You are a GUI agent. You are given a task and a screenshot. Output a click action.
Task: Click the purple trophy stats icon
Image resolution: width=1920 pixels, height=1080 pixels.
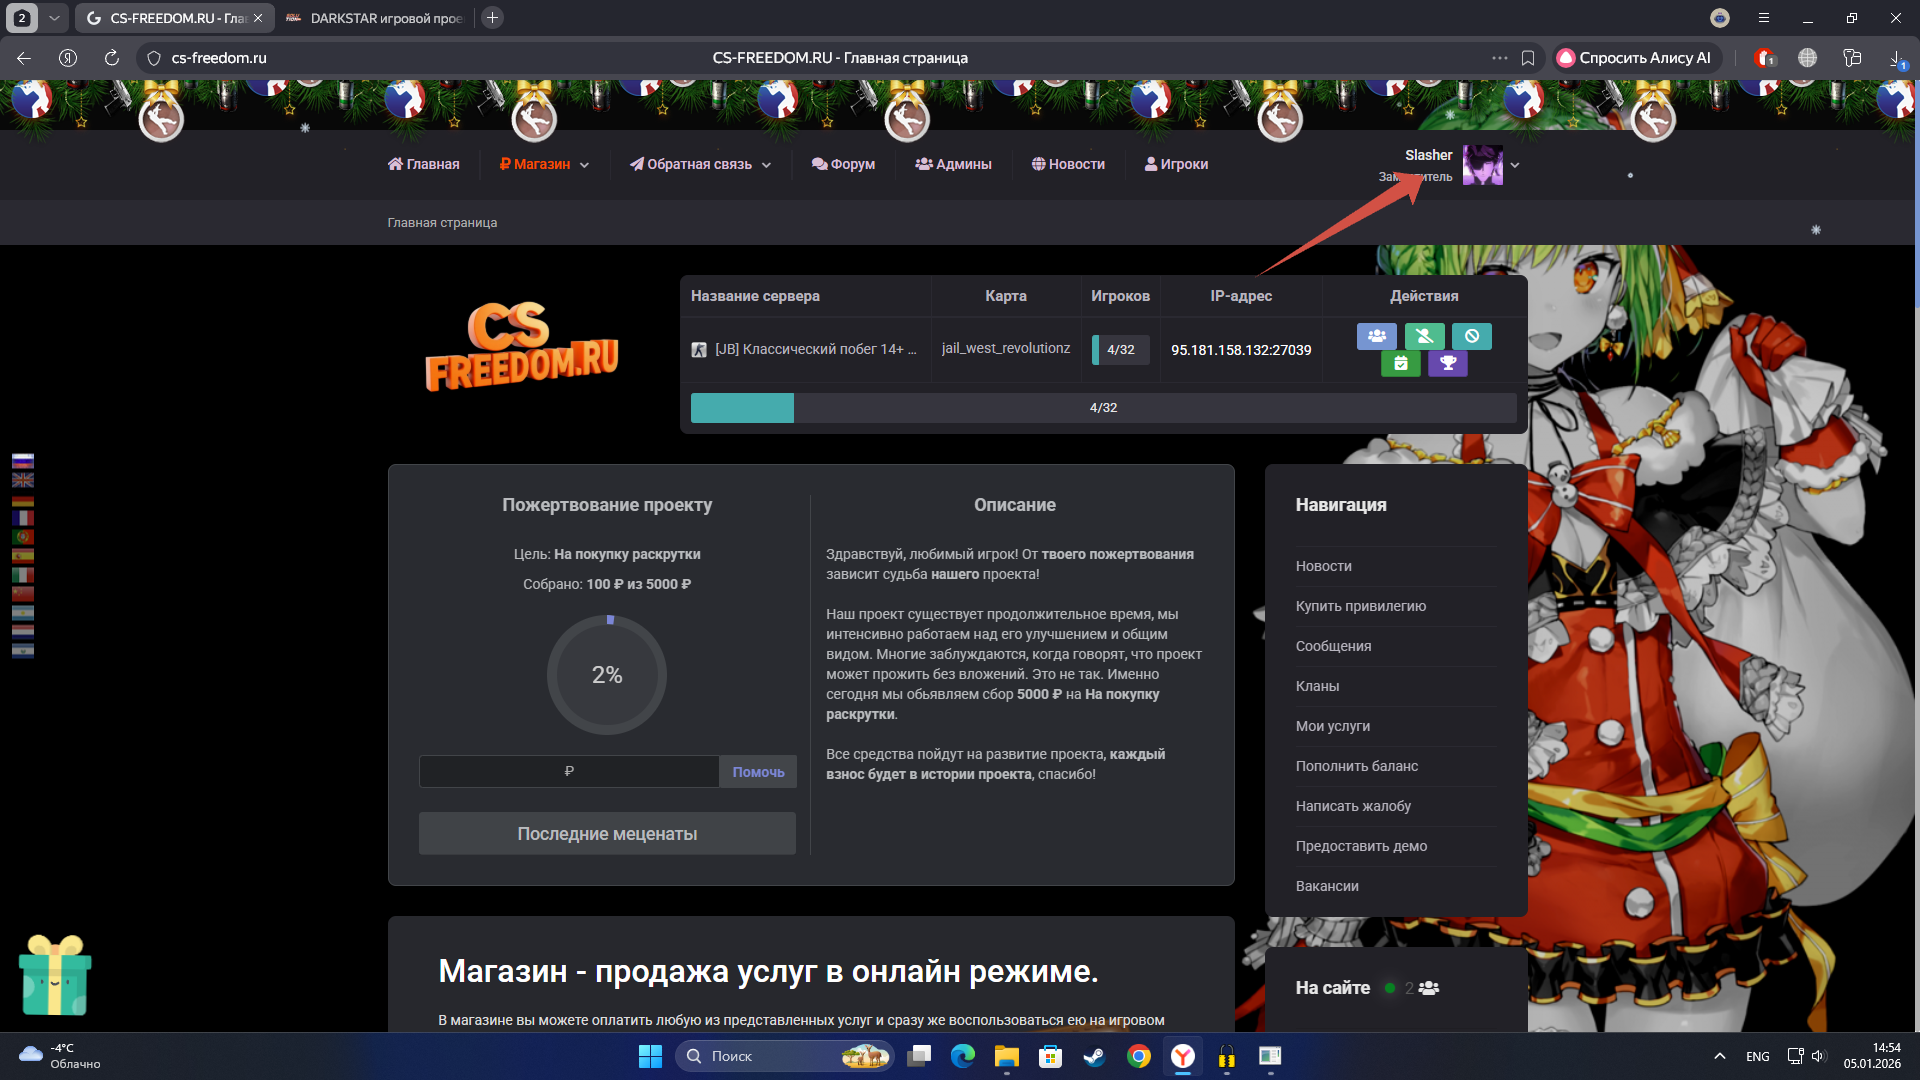pyautogui.click(x=1447, y=363)
